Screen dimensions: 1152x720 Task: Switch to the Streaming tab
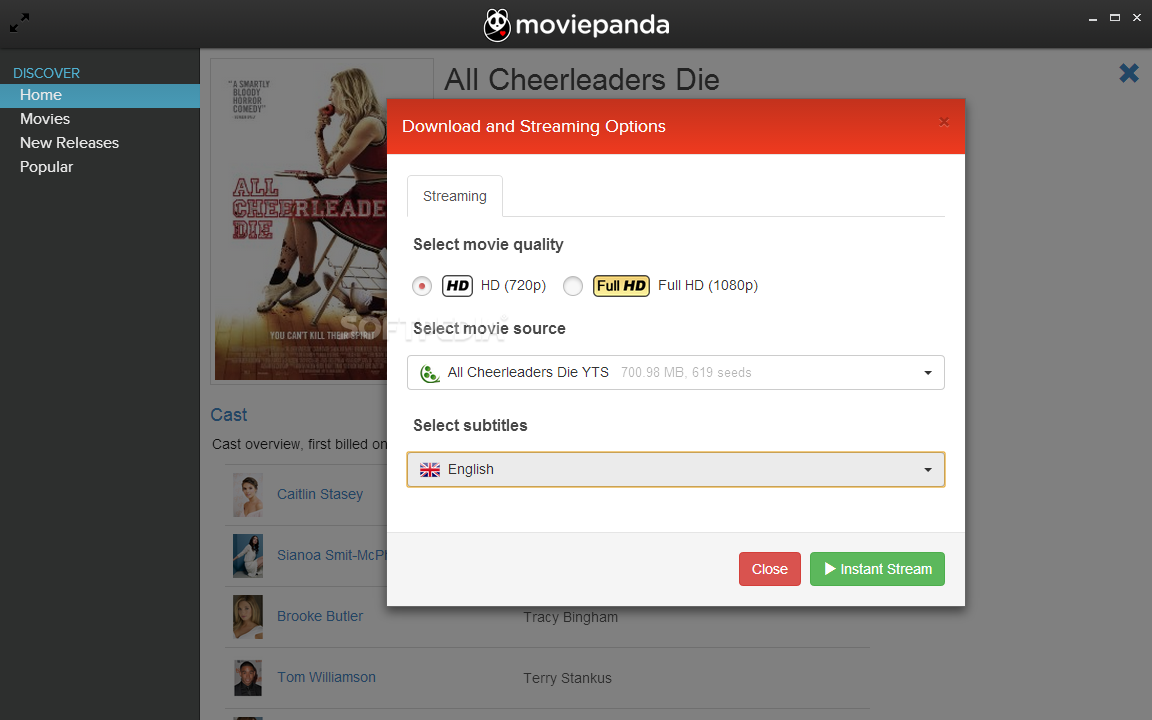[x=455, y=196]
